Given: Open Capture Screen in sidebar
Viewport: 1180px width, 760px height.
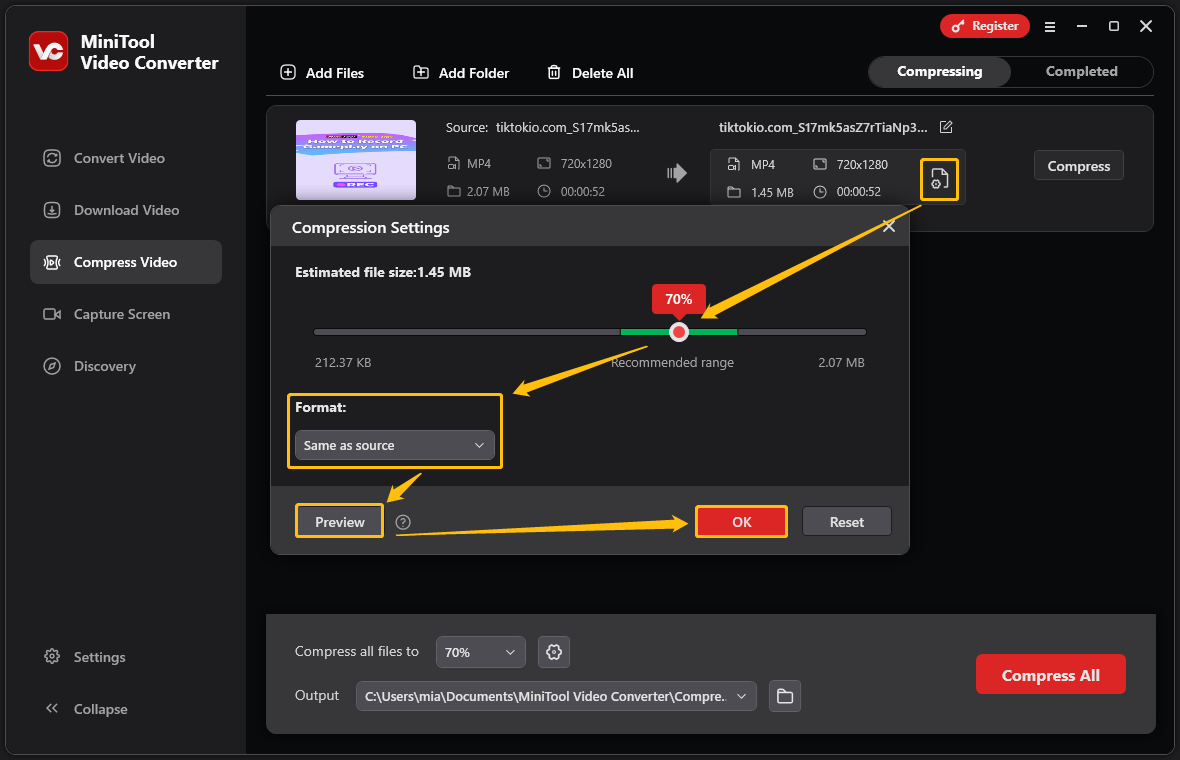Looking at the screenshot, I should [126, 314].
